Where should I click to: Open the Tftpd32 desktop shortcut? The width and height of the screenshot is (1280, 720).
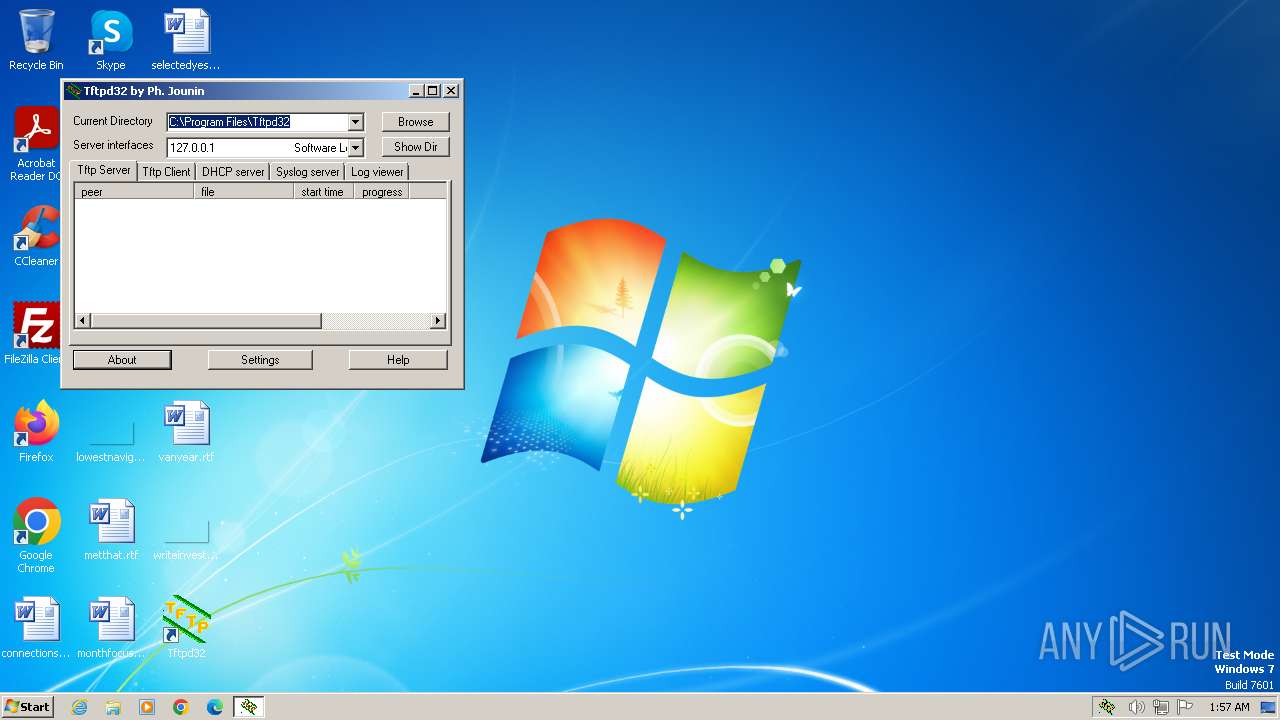(186, 628)
